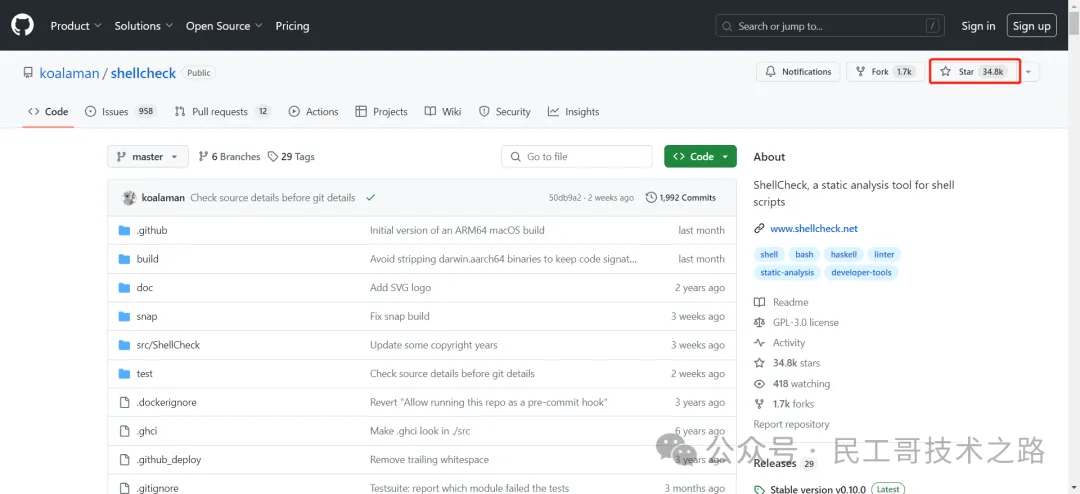The height and width of the screenshot is (494, 1080).
Task: Expand the Star lists dropdown arrow
Action: [1030, 72]
